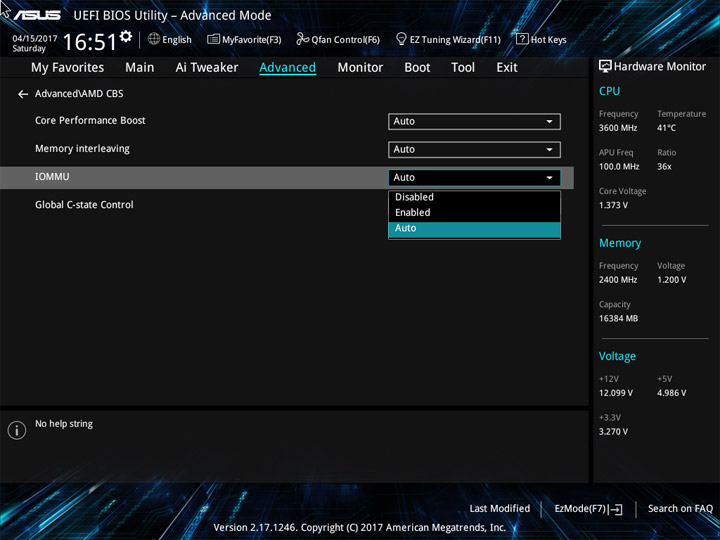Click the Voltage section heading
This screenshot has width=720, height=540.
617,356
